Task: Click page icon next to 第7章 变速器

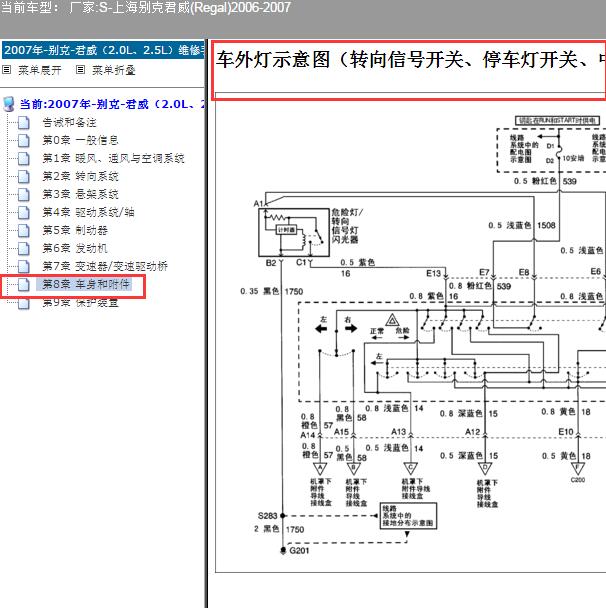Action: click(x=24, y=266)
